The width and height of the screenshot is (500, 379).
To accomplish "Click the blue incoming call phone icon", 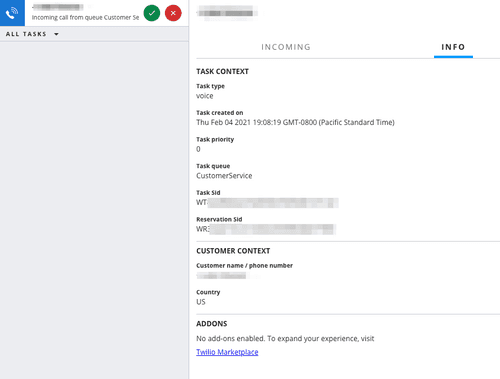I will [12, 13].
